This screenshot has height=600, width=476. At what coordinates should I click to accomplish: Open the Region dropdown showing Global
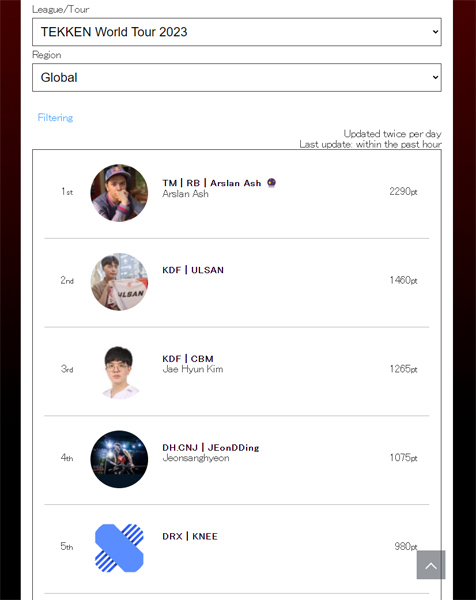tap(236, 77)
